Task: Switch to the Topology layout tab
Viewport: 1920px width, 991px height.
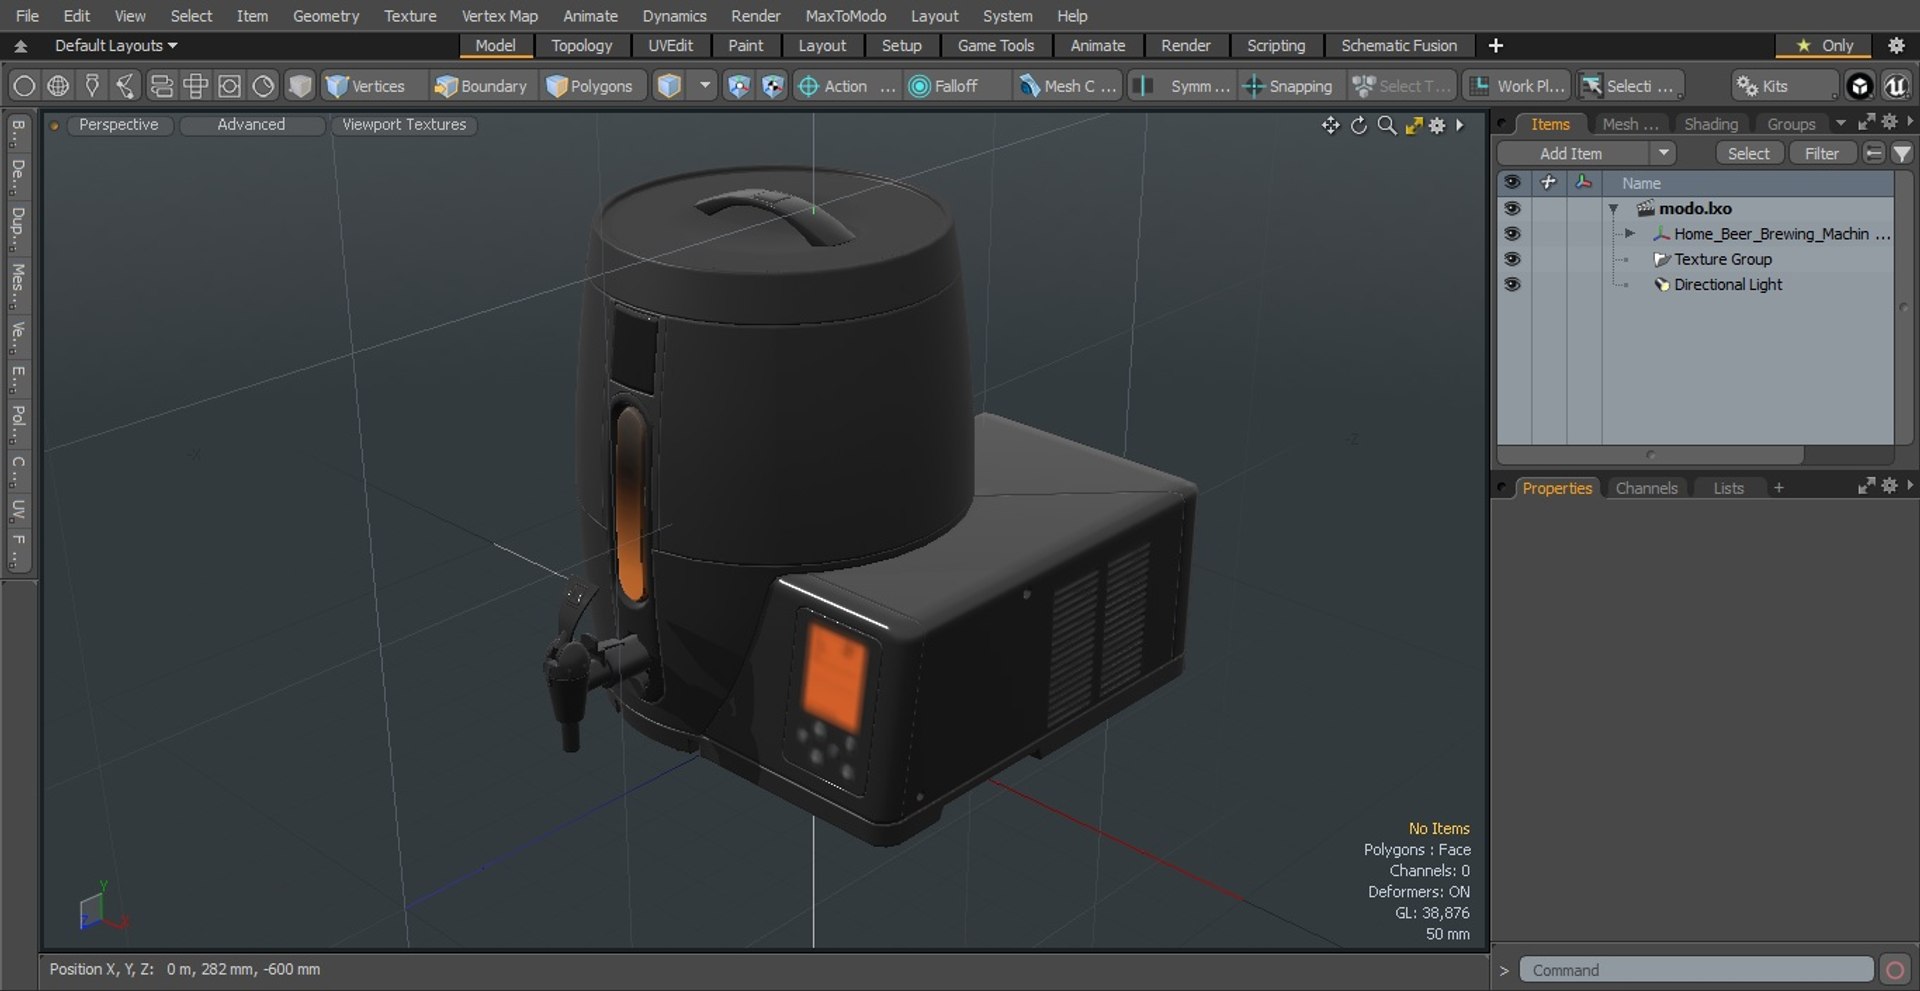Action: (581, 46)
